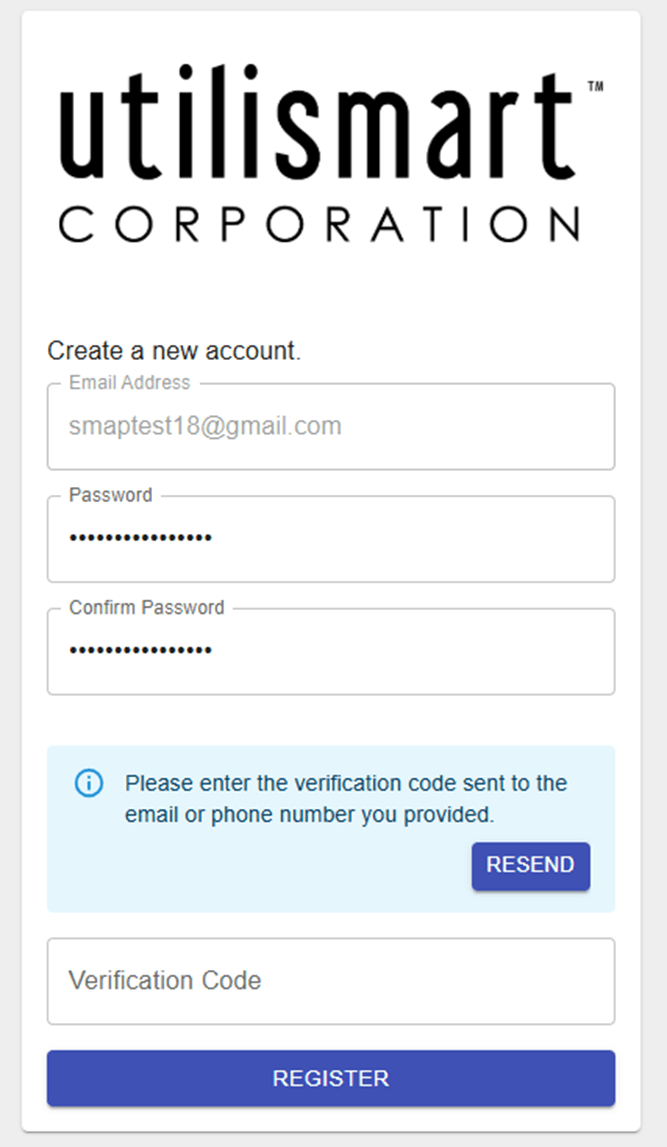The width and height of the screenshot is (667, 1147).
Task: Click the Confirm Password floating label
Action: point(147,607)
